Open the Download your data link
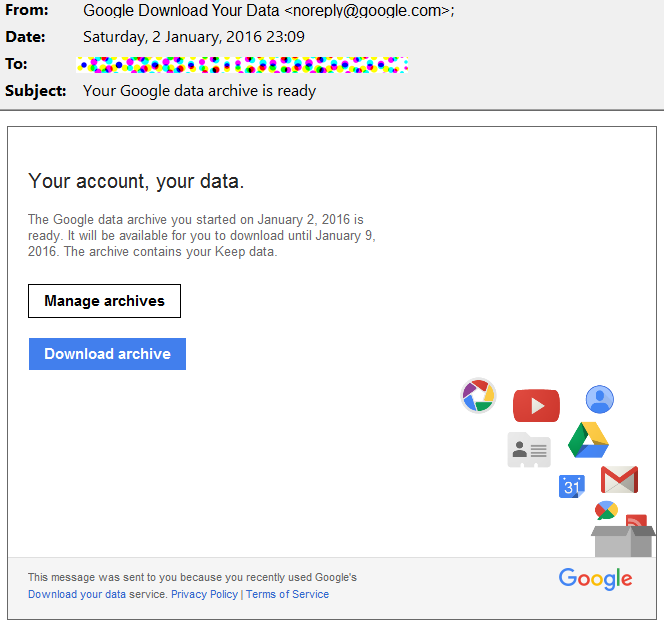Image resolution: width=664 pixels, height=627 pixels. coord(77,594)
